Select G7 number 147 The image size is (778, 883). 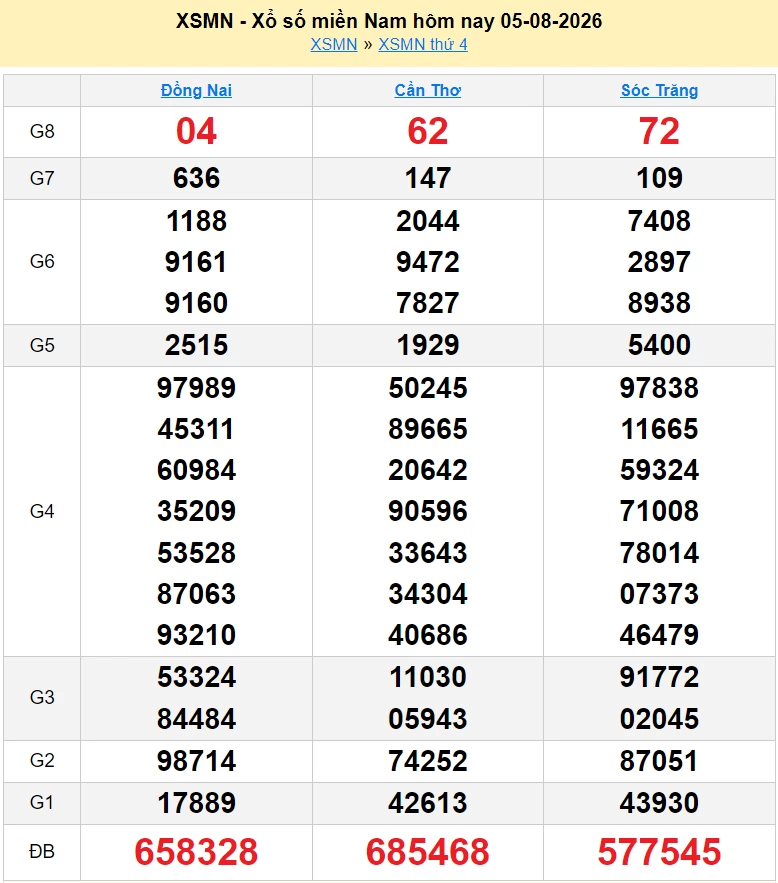click(x=428, y=178)
